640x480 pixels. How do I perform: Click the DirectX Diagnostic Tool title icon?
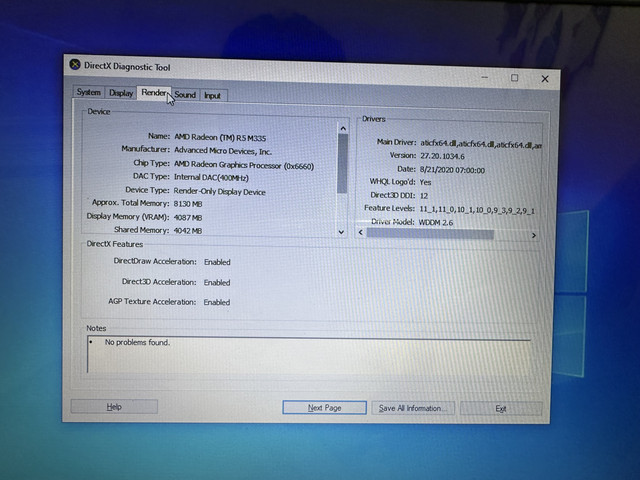[75, 64]
